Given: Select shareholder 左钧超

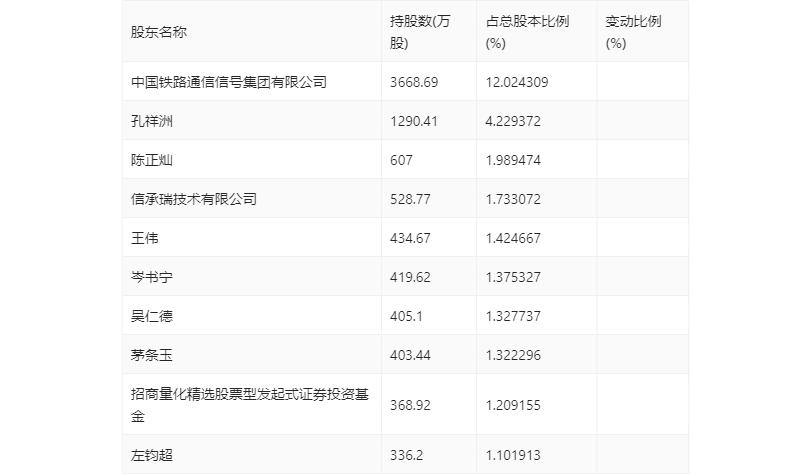Looking at the screenshot, I should click(152, 455).
